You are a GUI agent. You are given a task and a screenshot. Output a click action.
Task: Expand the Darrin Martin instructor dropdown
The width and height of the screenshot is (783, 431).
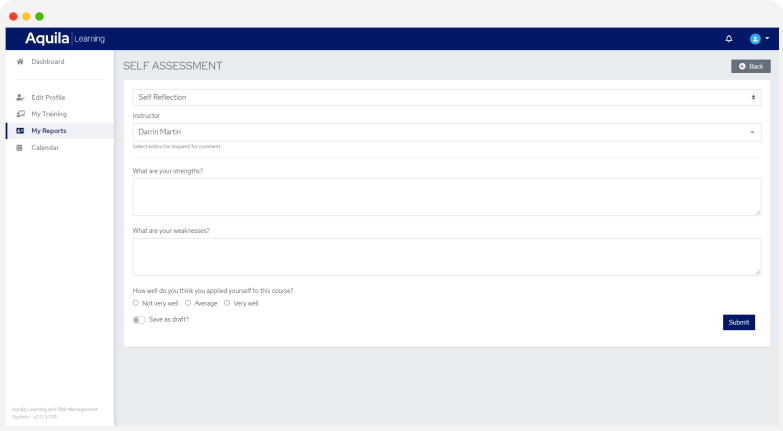click(x=446, y=132)
